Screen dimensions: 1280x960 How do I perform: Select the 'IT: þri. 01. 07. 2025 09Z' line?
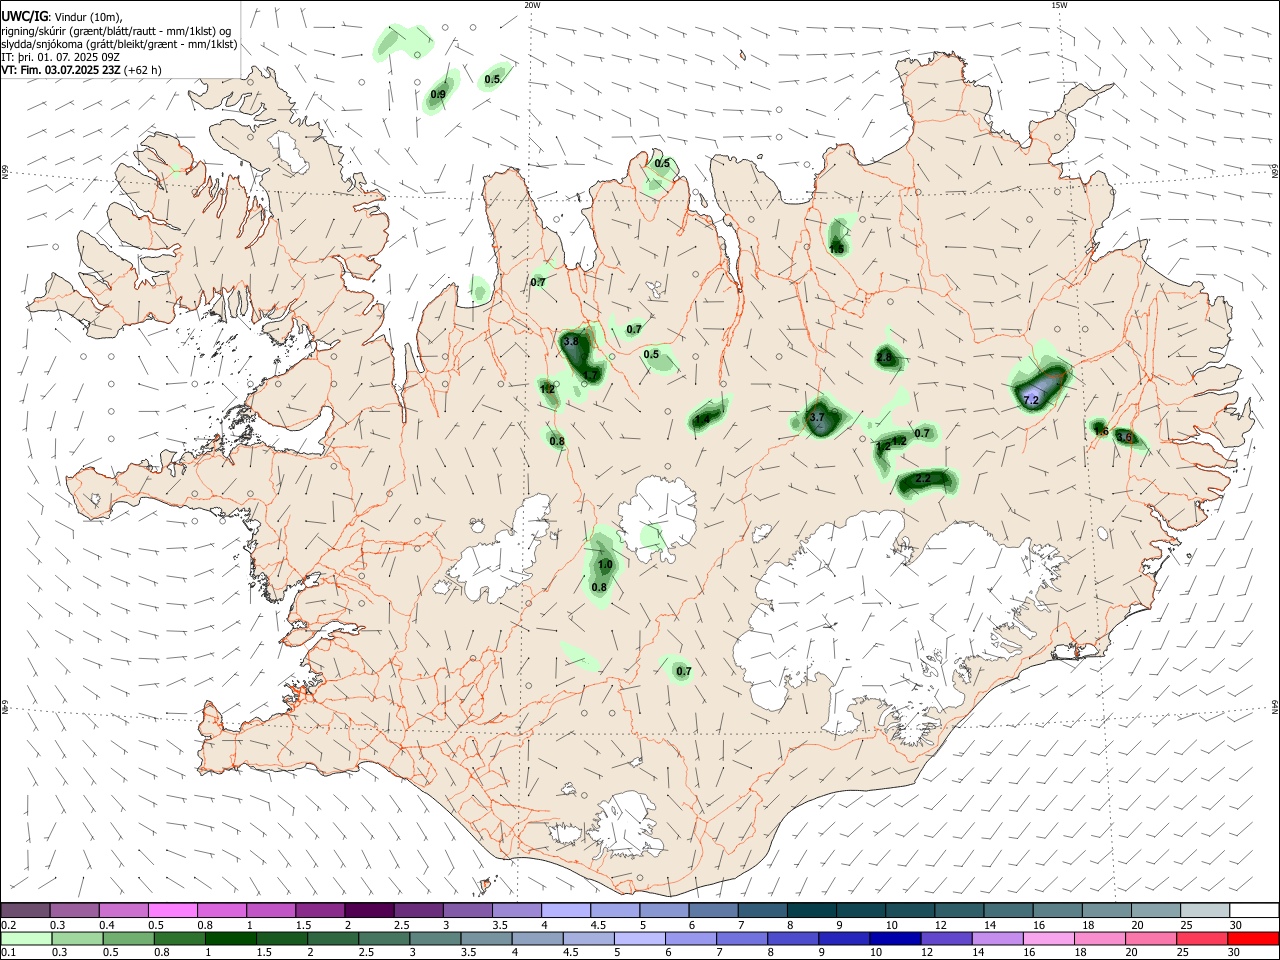61,57
